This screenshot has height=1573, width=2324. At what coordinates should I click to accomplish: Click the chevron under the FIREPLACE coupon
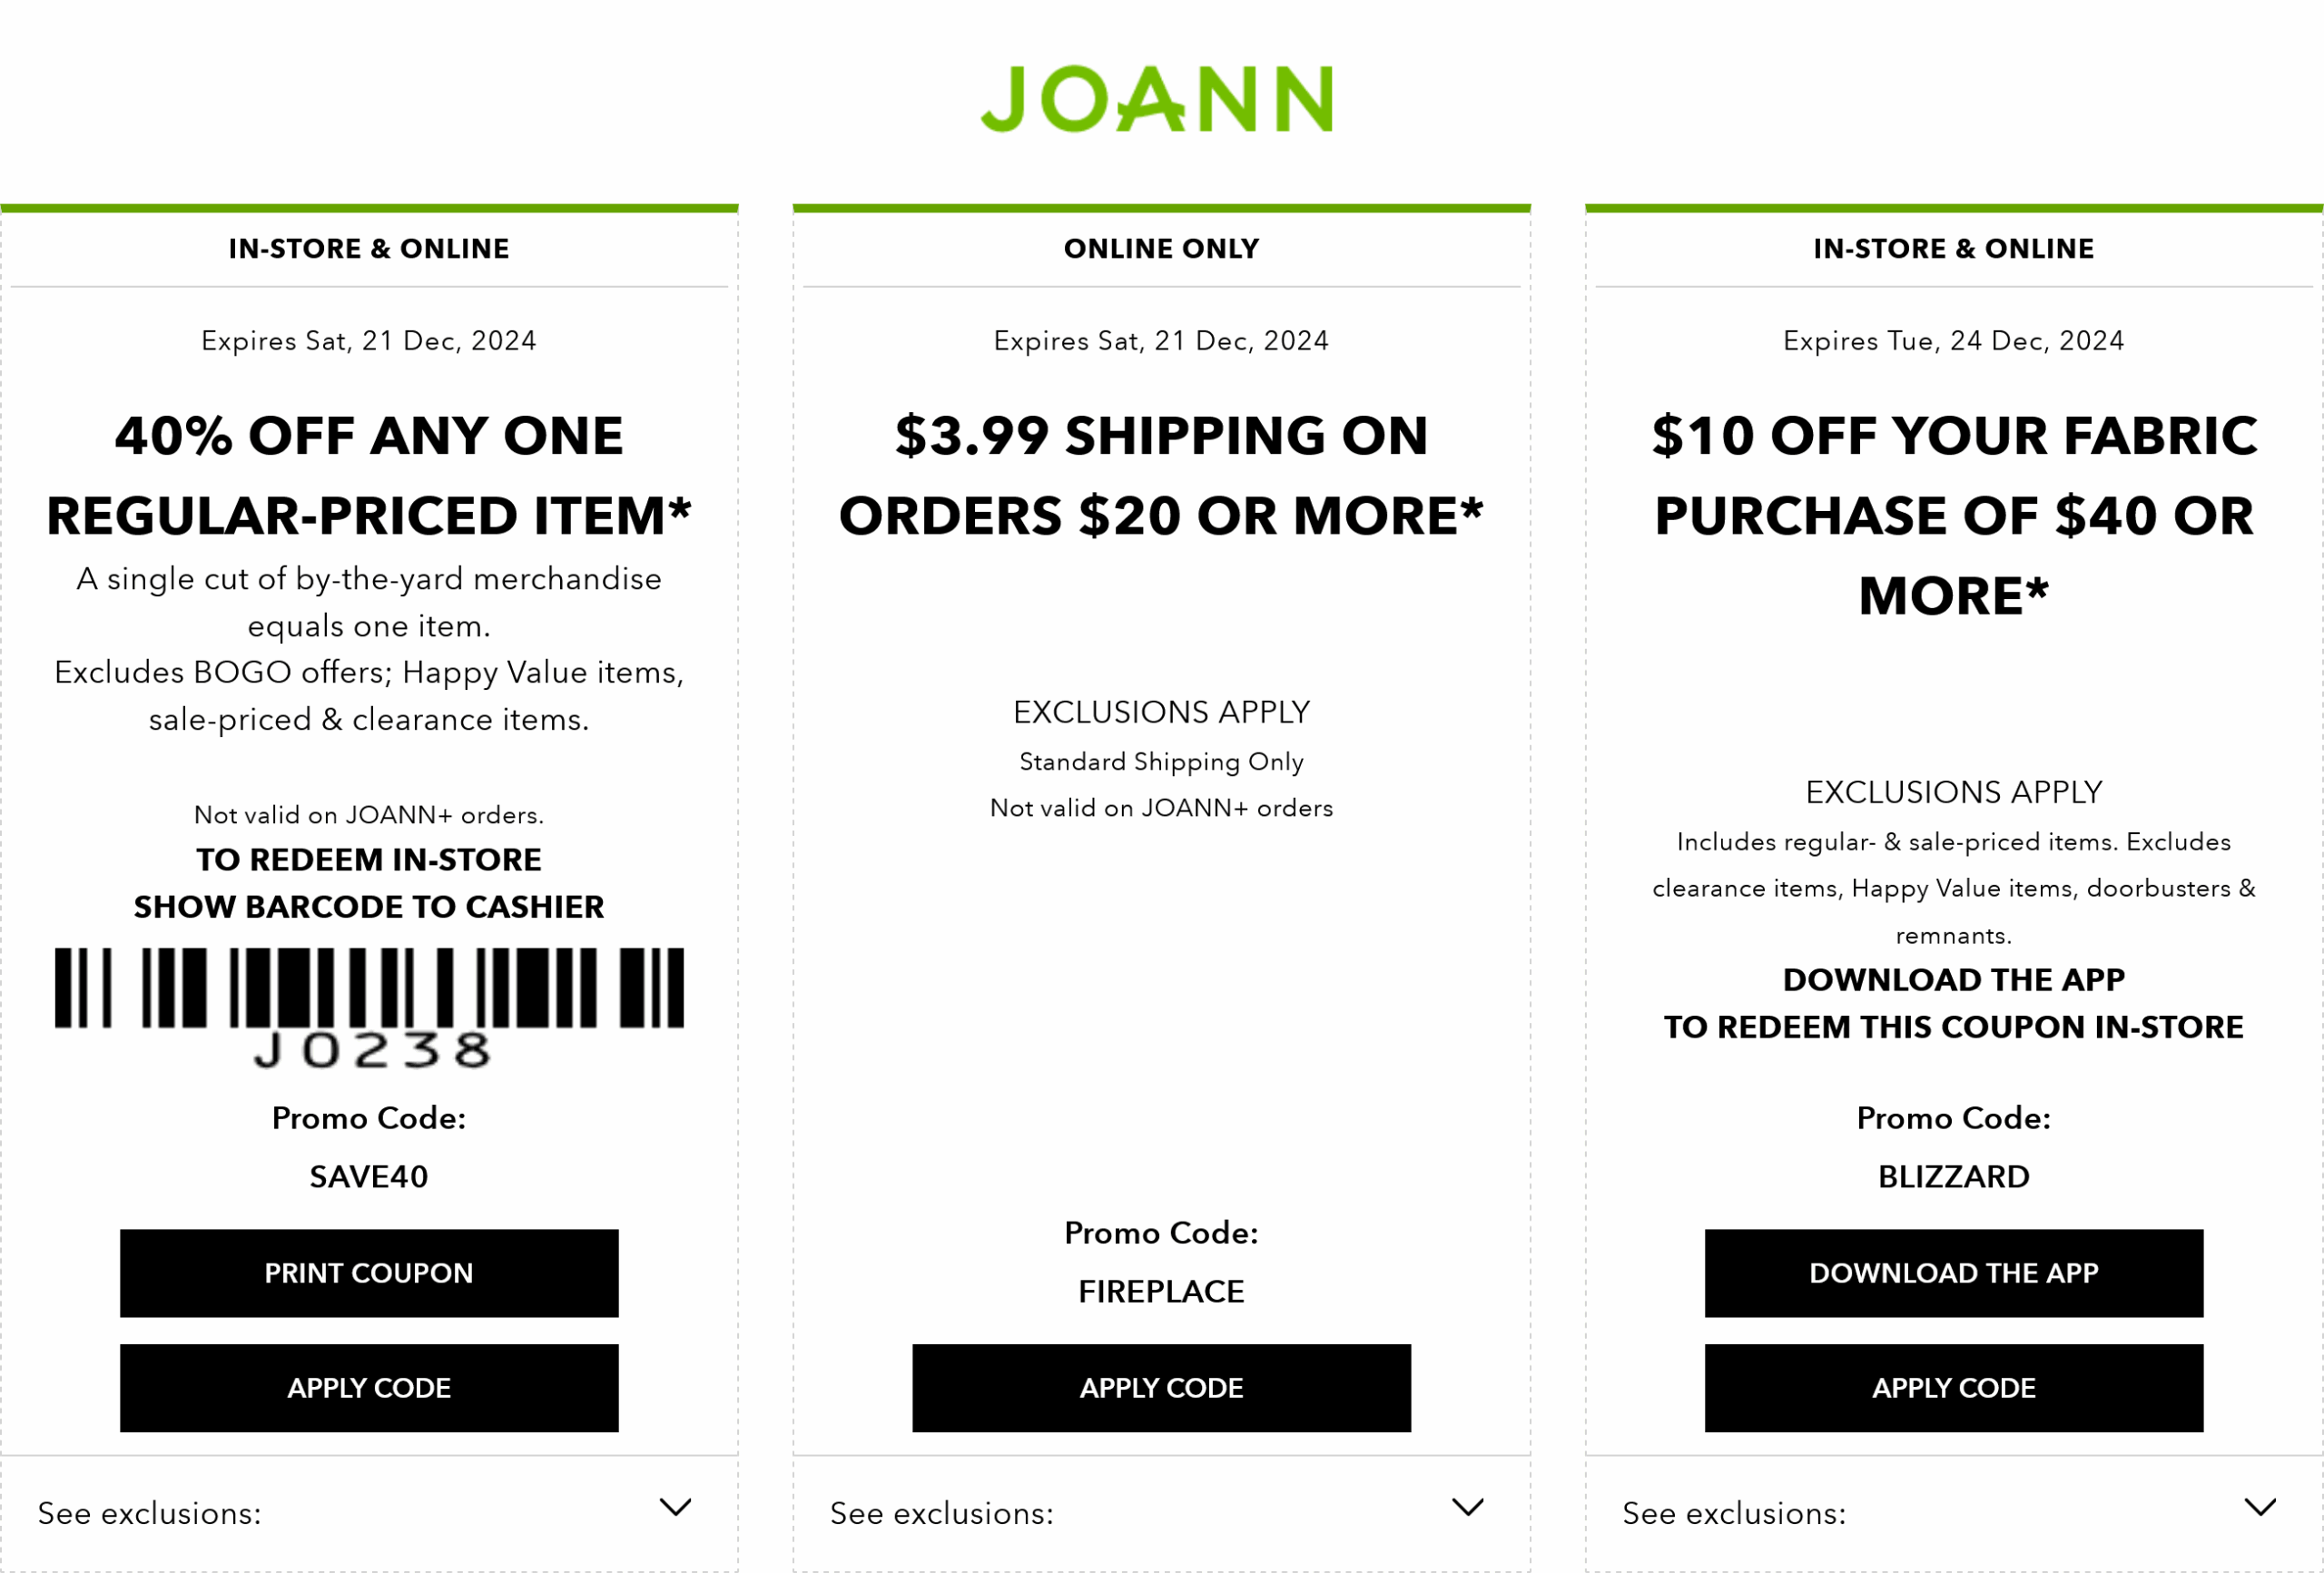1468,1507
